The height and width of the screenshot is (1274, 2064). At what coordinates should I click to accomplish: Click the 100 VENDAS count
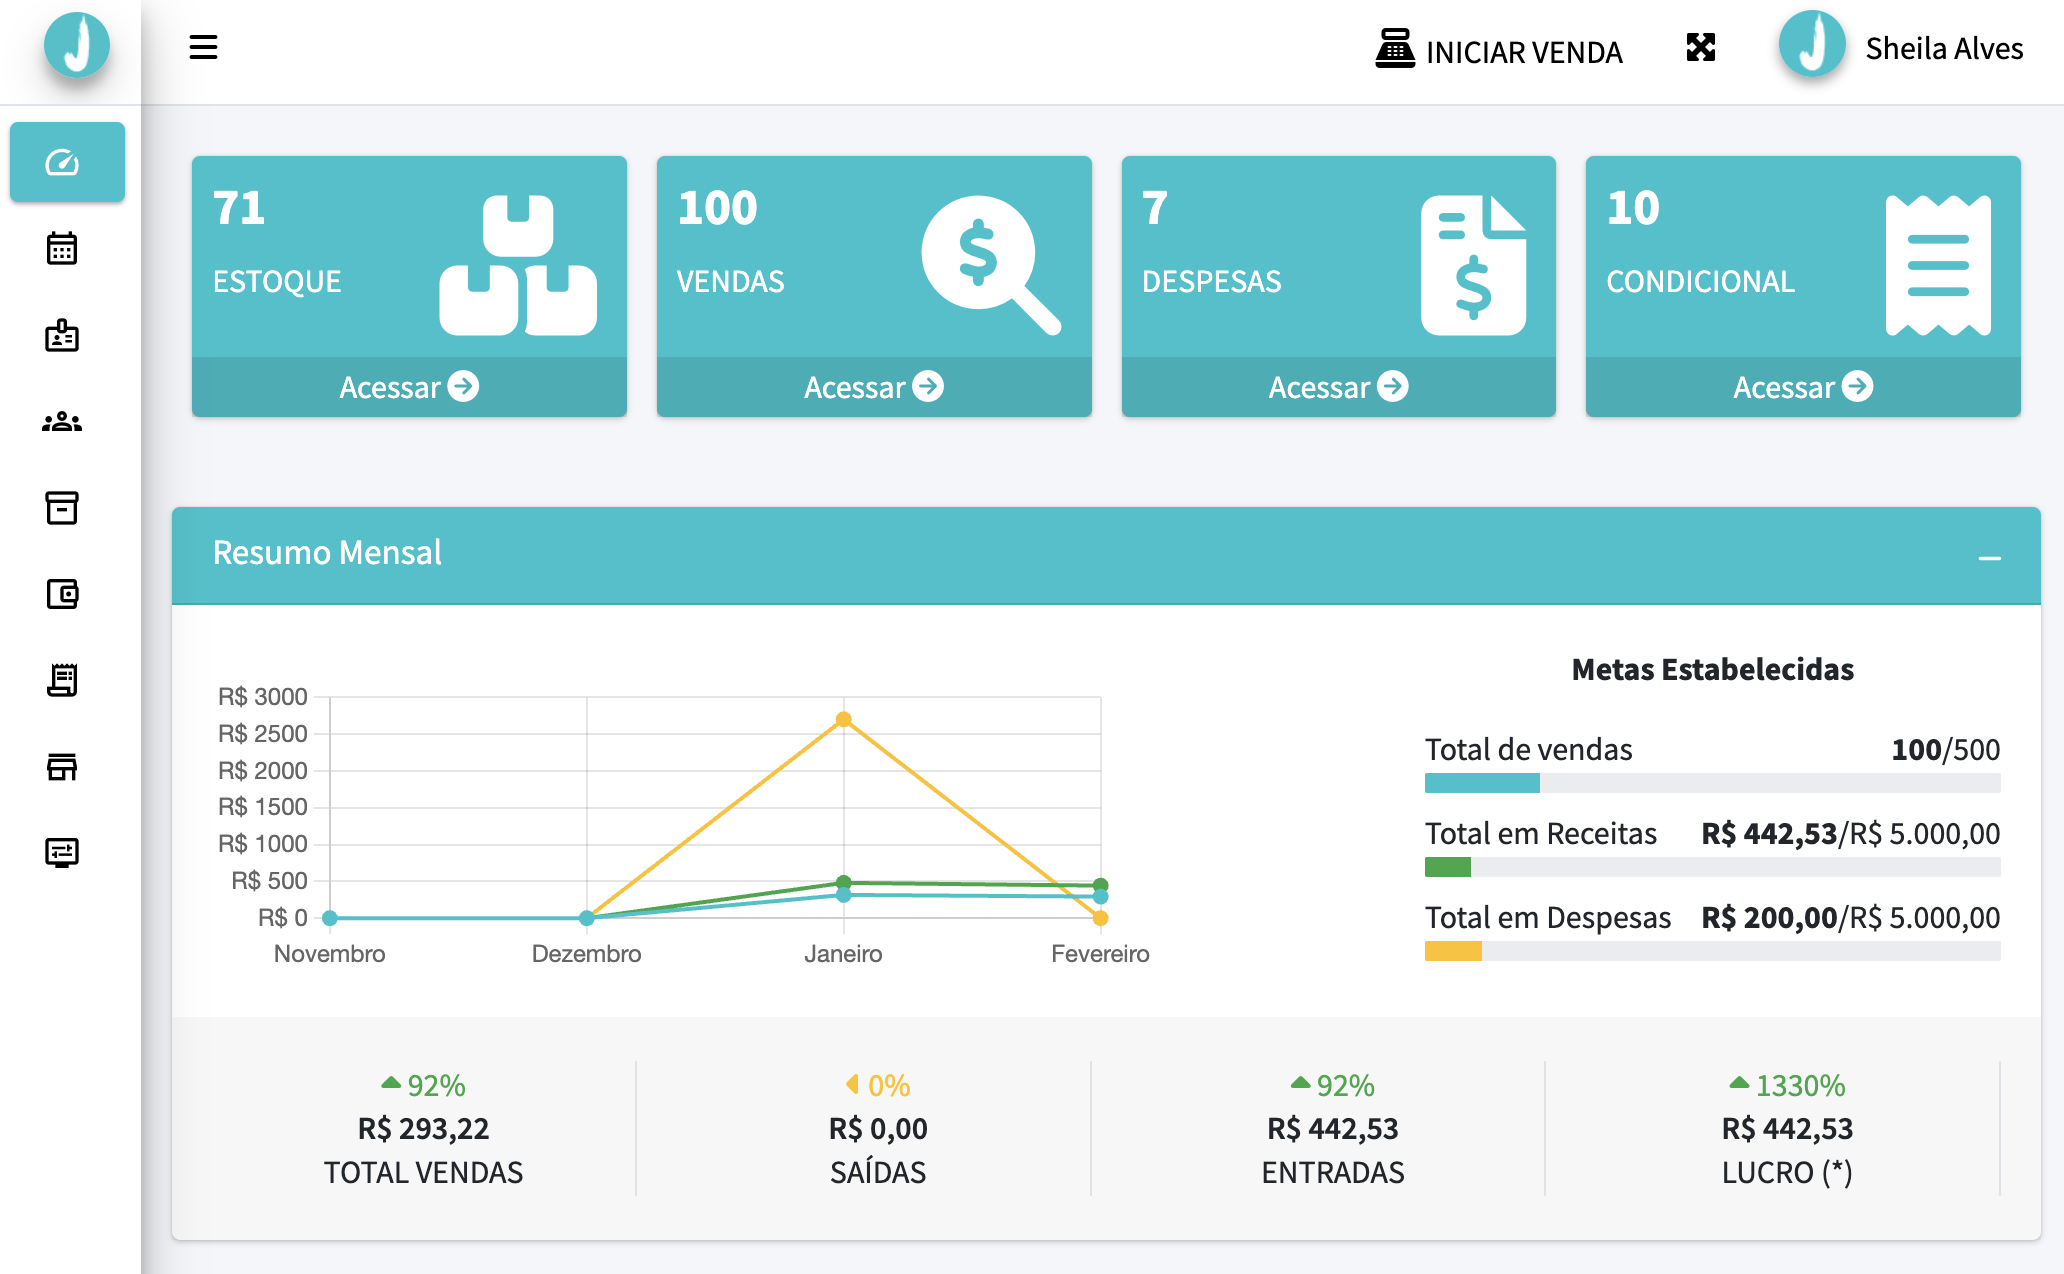(717, 208)
